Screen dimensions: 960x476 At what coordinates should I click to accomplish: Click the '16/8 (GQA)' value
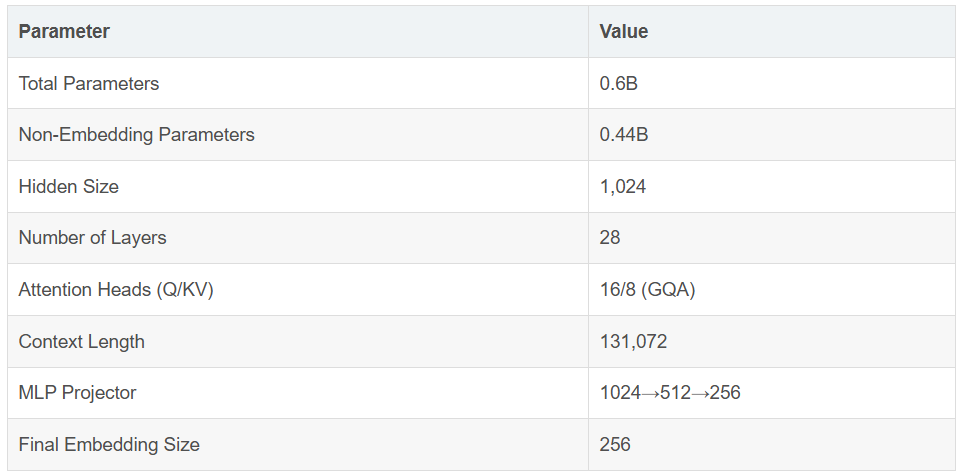(647, 290)
